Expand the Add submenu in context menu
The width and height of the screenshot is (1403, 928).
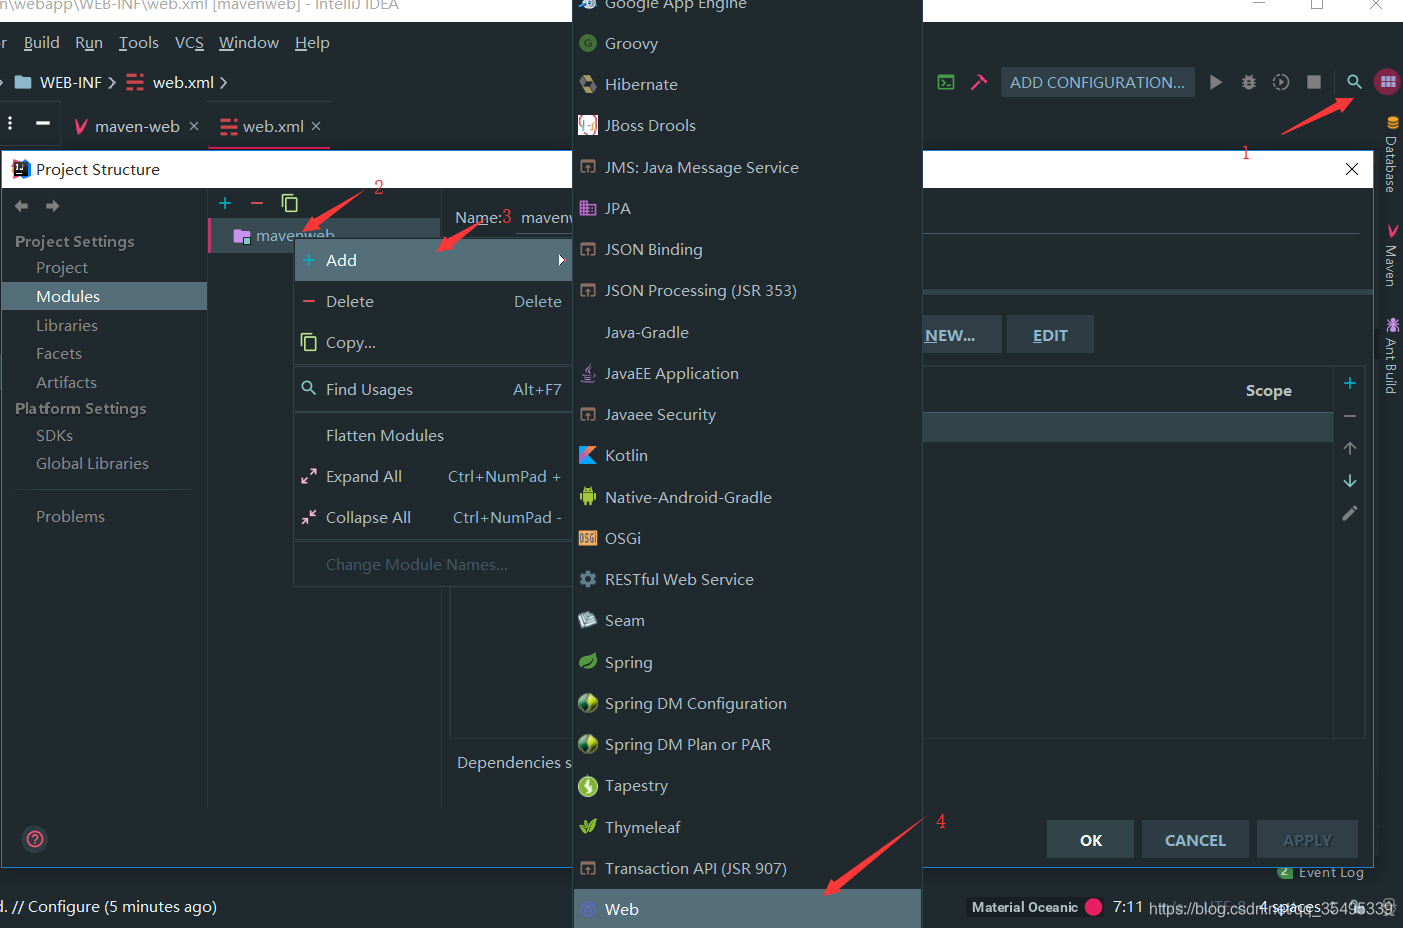point(433,260)
